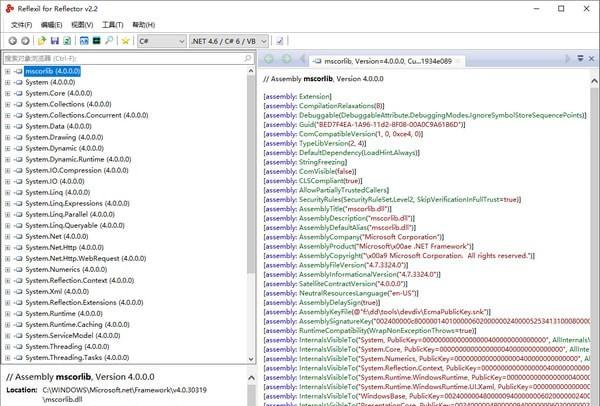Open the 编辑(E) menu
The width and height of the screenshot is (600, 406).
[x=51, y=25]
